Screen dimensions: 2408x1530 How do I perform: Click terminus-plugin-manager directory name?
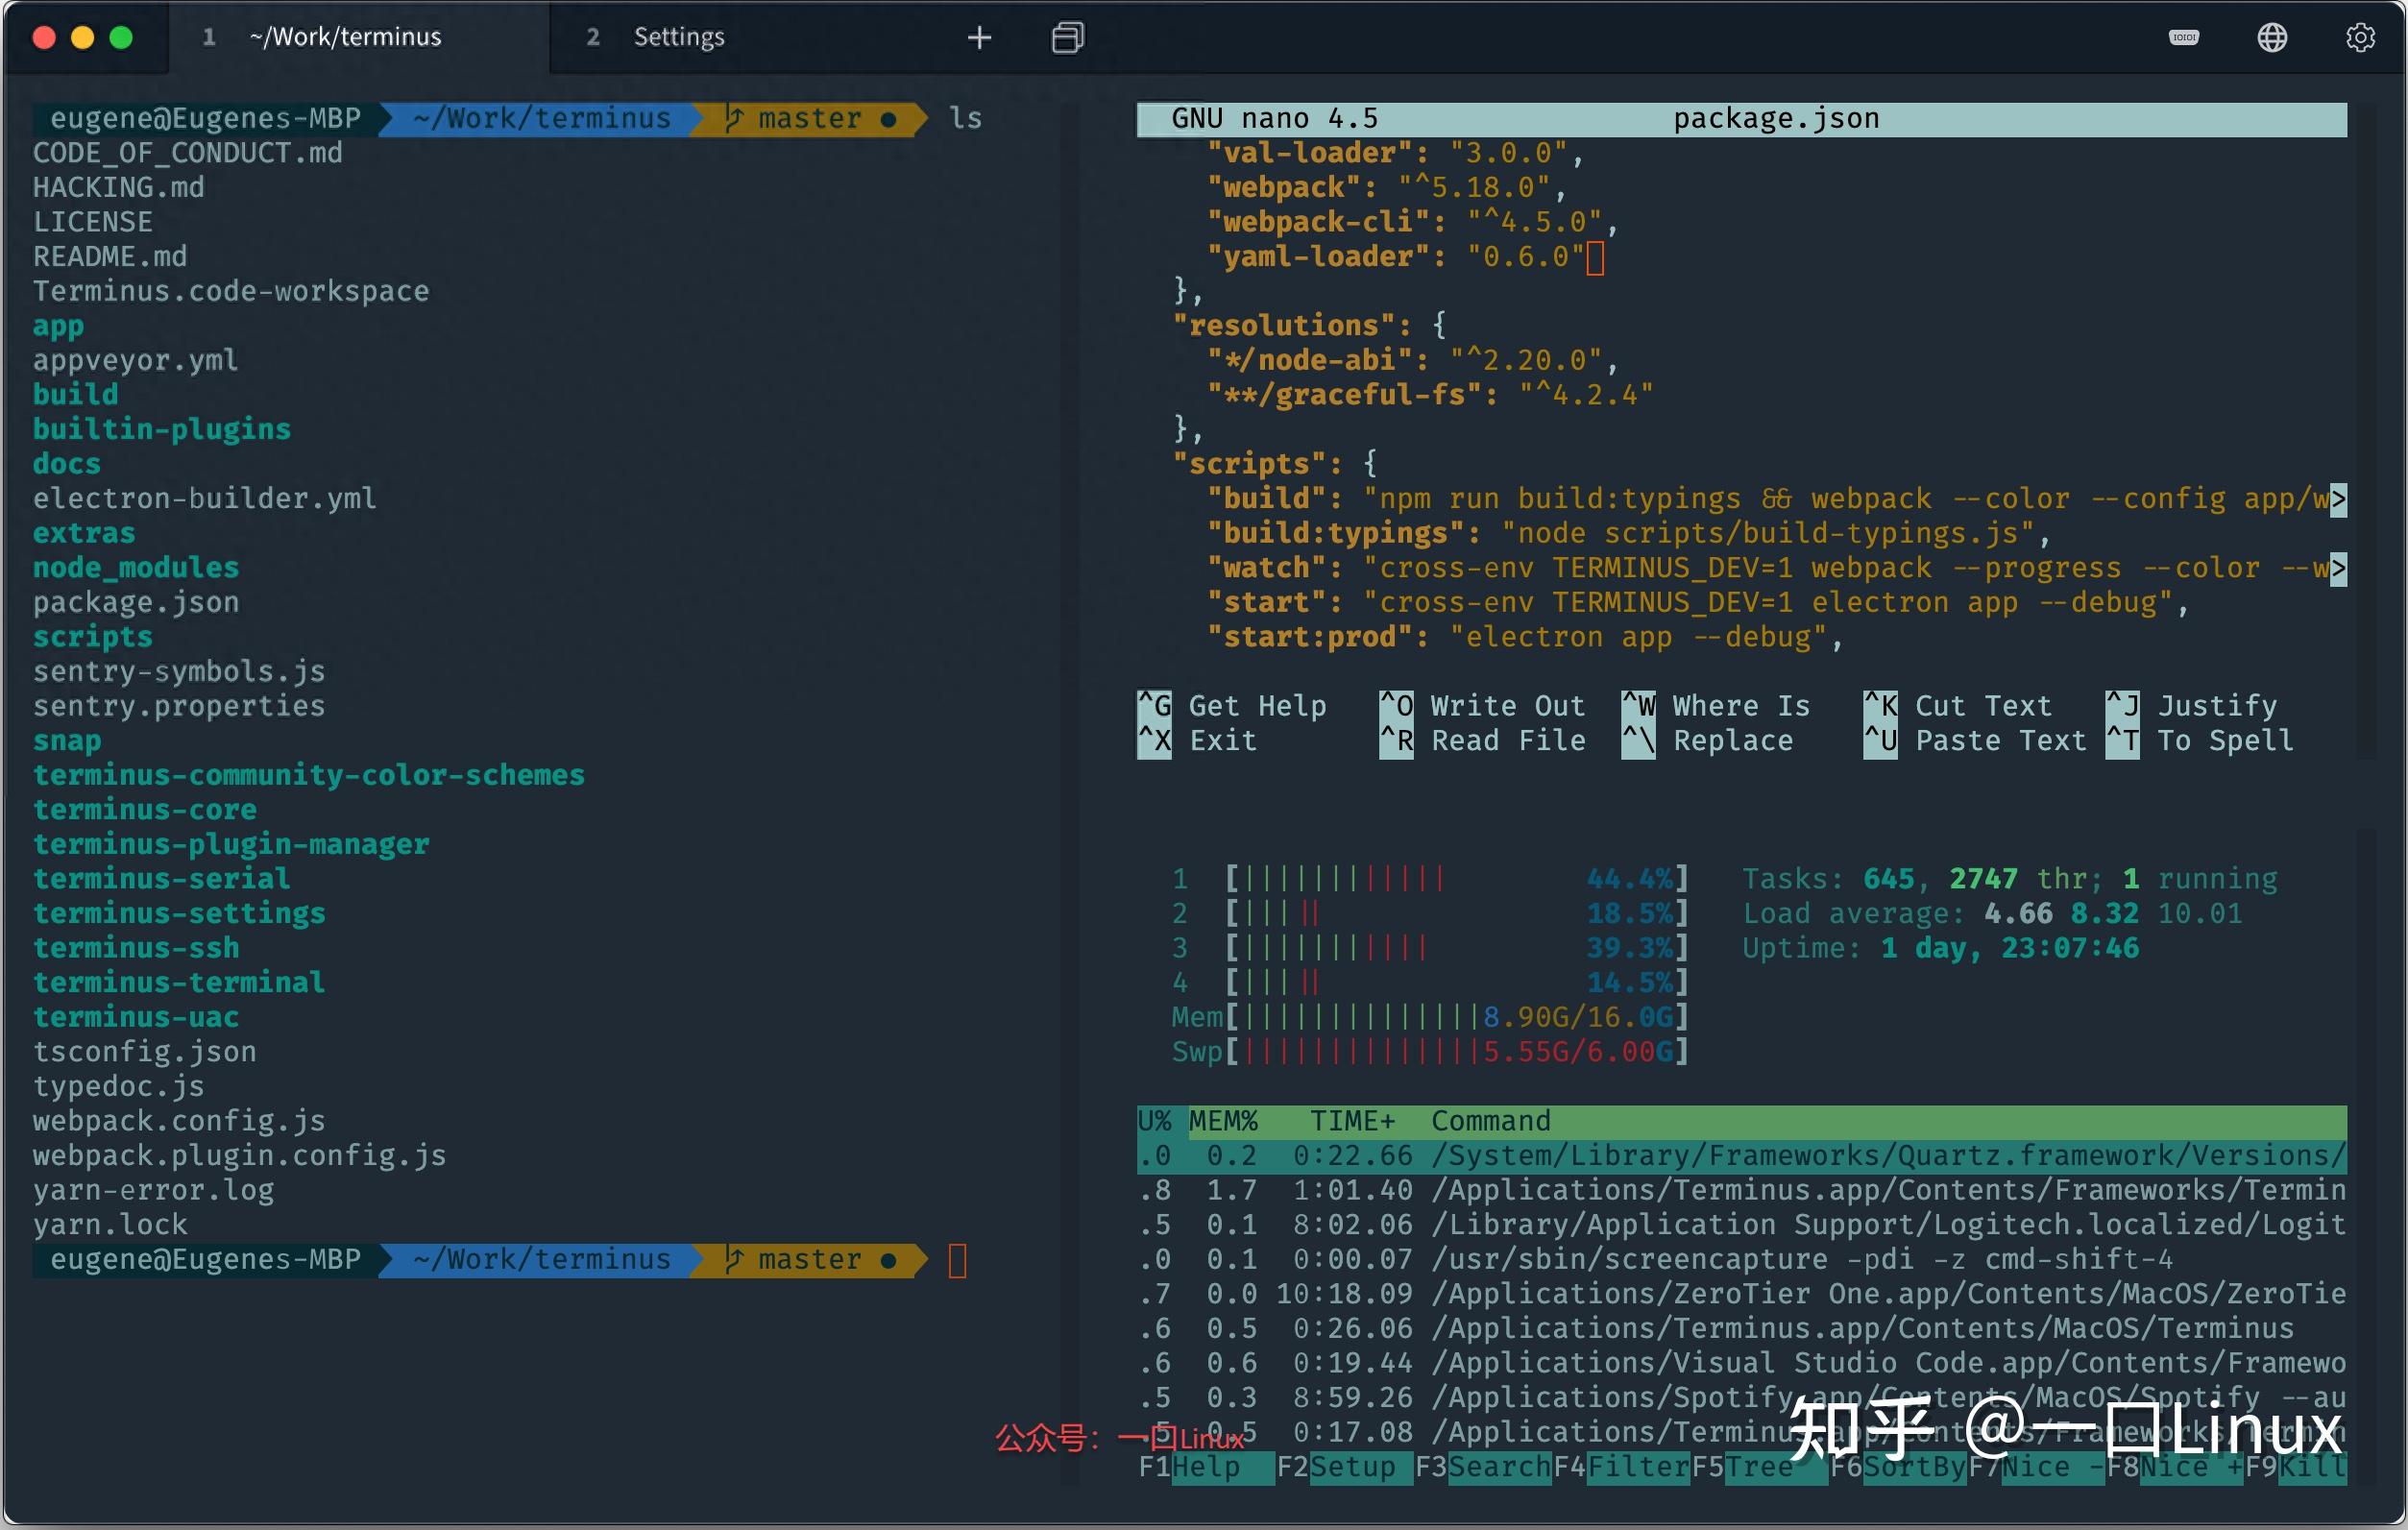231,845
